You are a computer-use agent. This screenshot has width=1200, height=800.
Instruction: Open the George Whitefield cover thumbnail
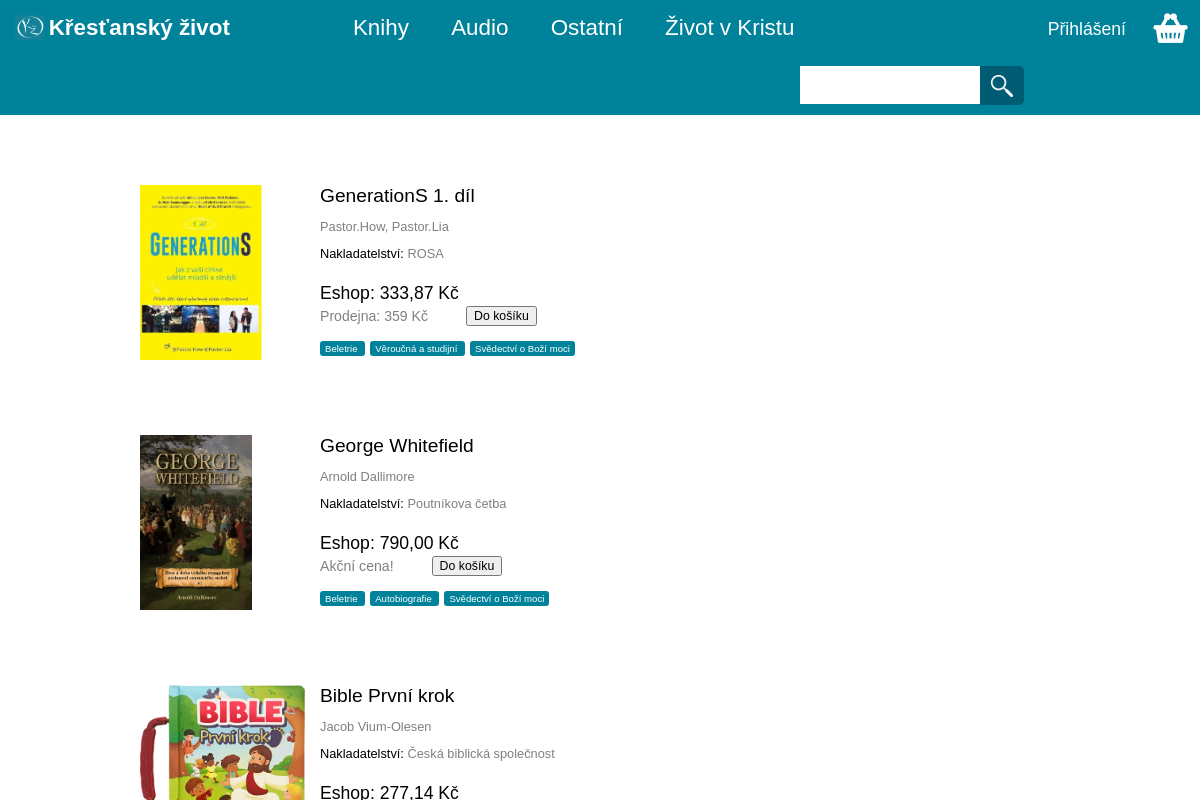(196, 522)
